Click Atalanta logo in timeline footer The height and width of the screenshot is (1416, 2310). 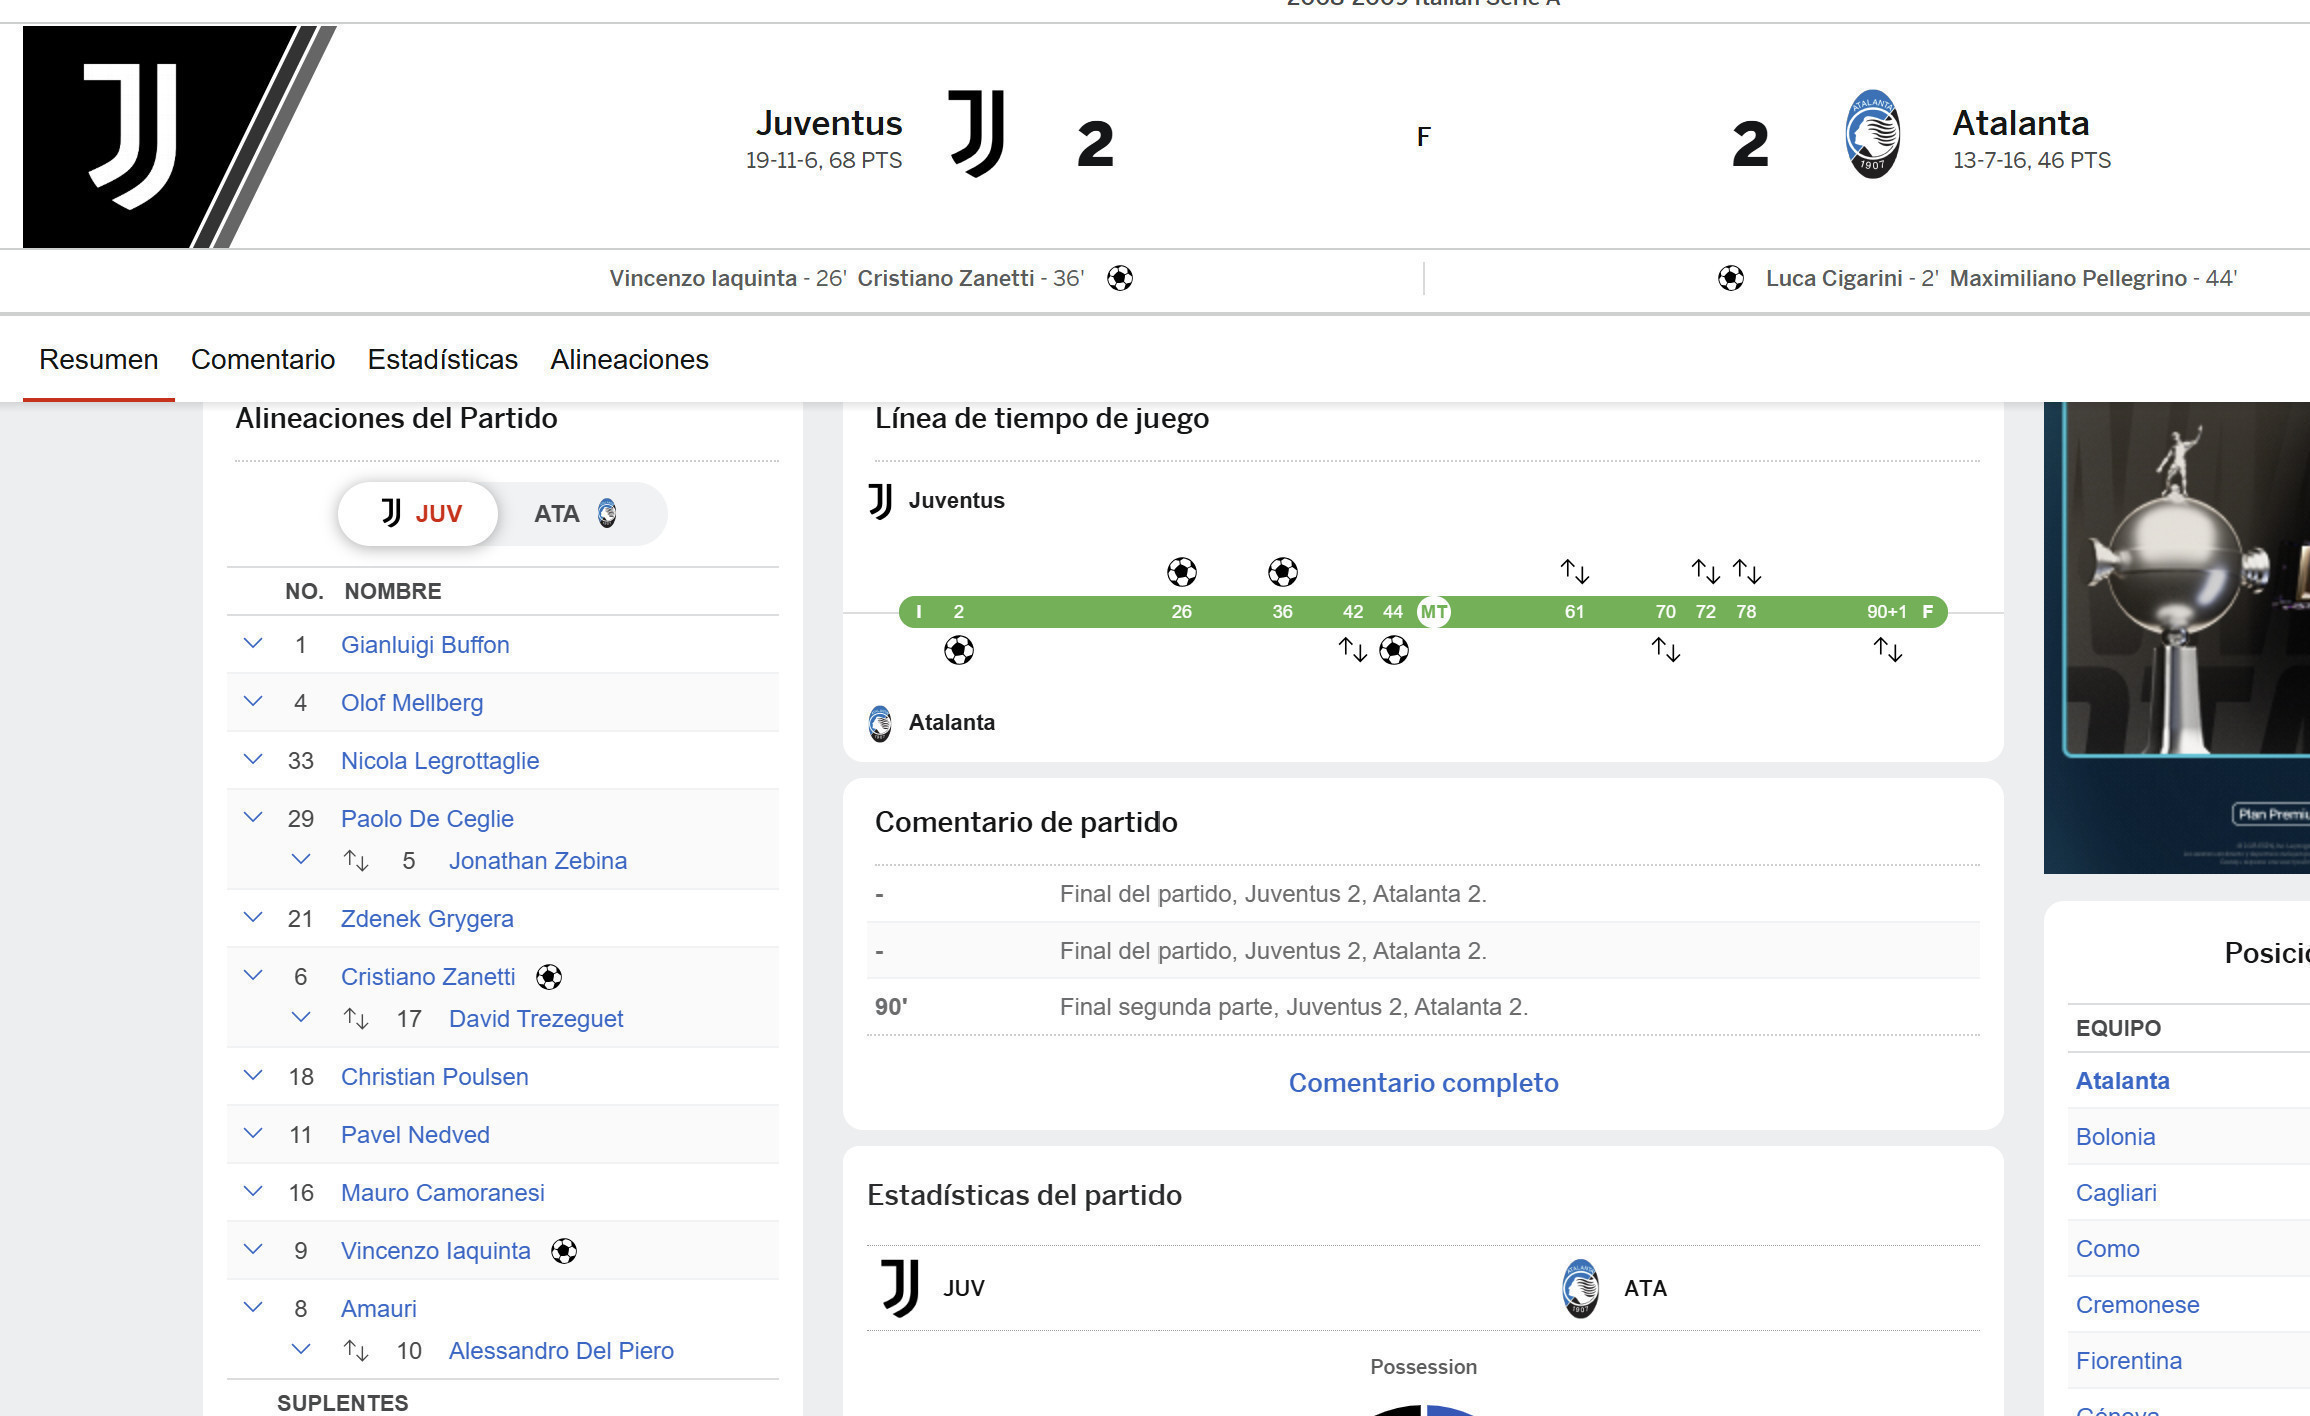pos(880,723)
